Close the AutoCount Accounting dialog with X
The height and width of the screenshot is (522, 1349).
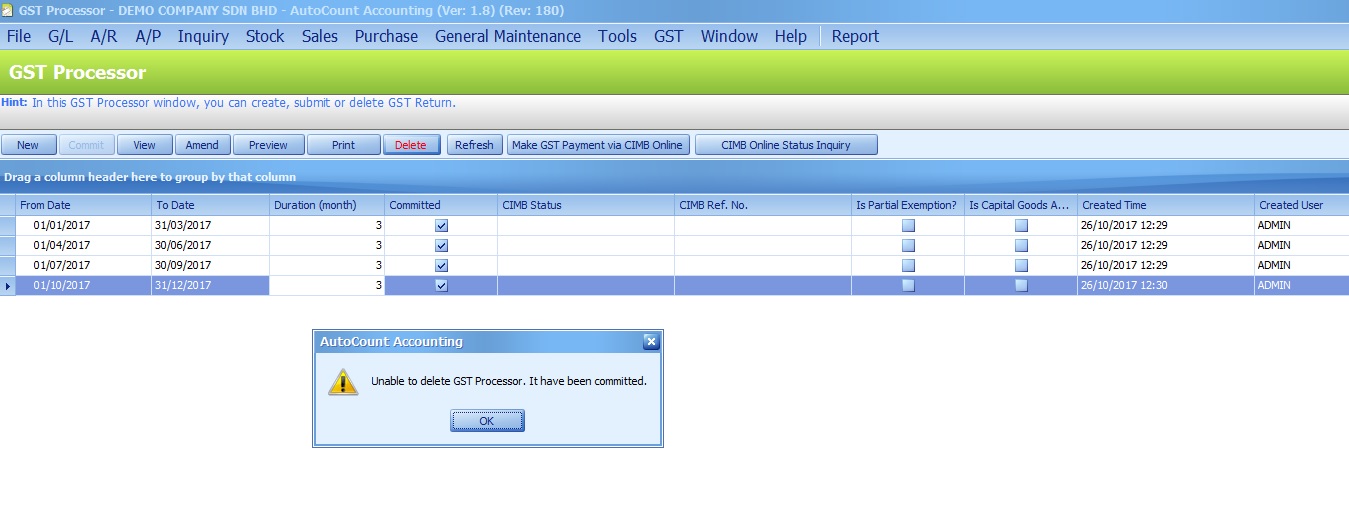click(x=651, y=342)
